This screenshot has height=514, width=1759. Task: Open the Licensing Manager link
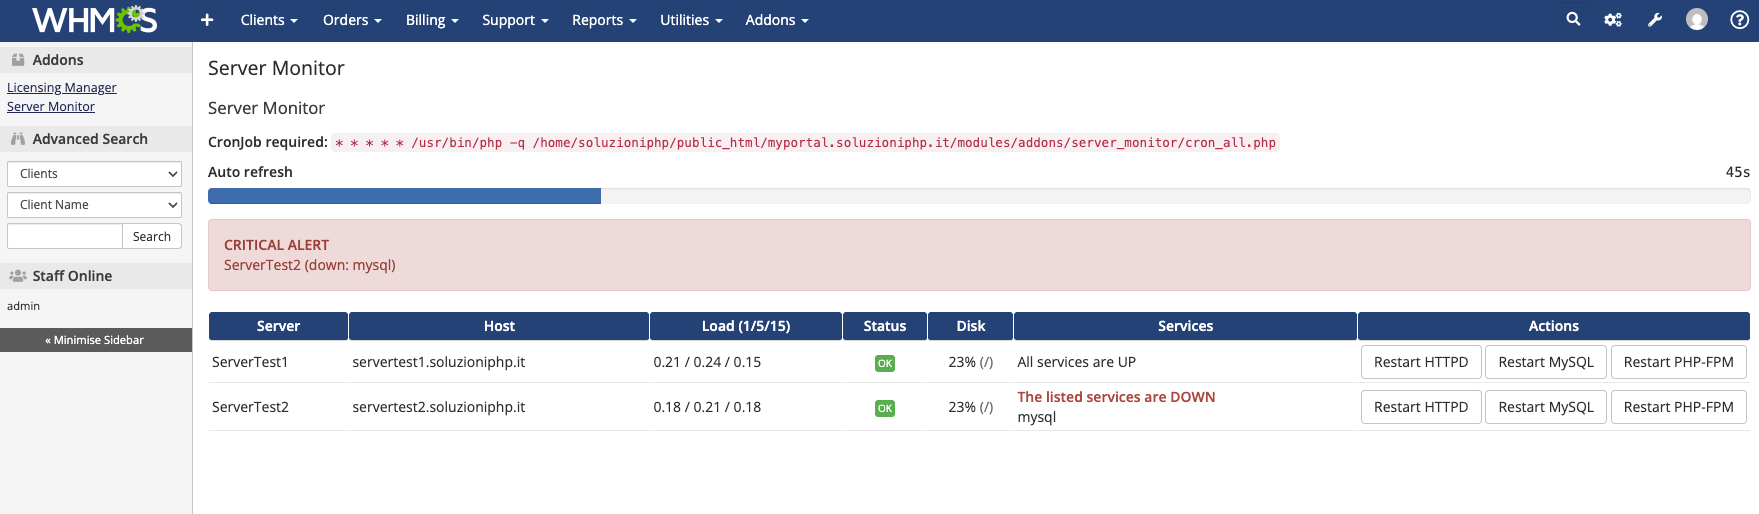[61, 88]
